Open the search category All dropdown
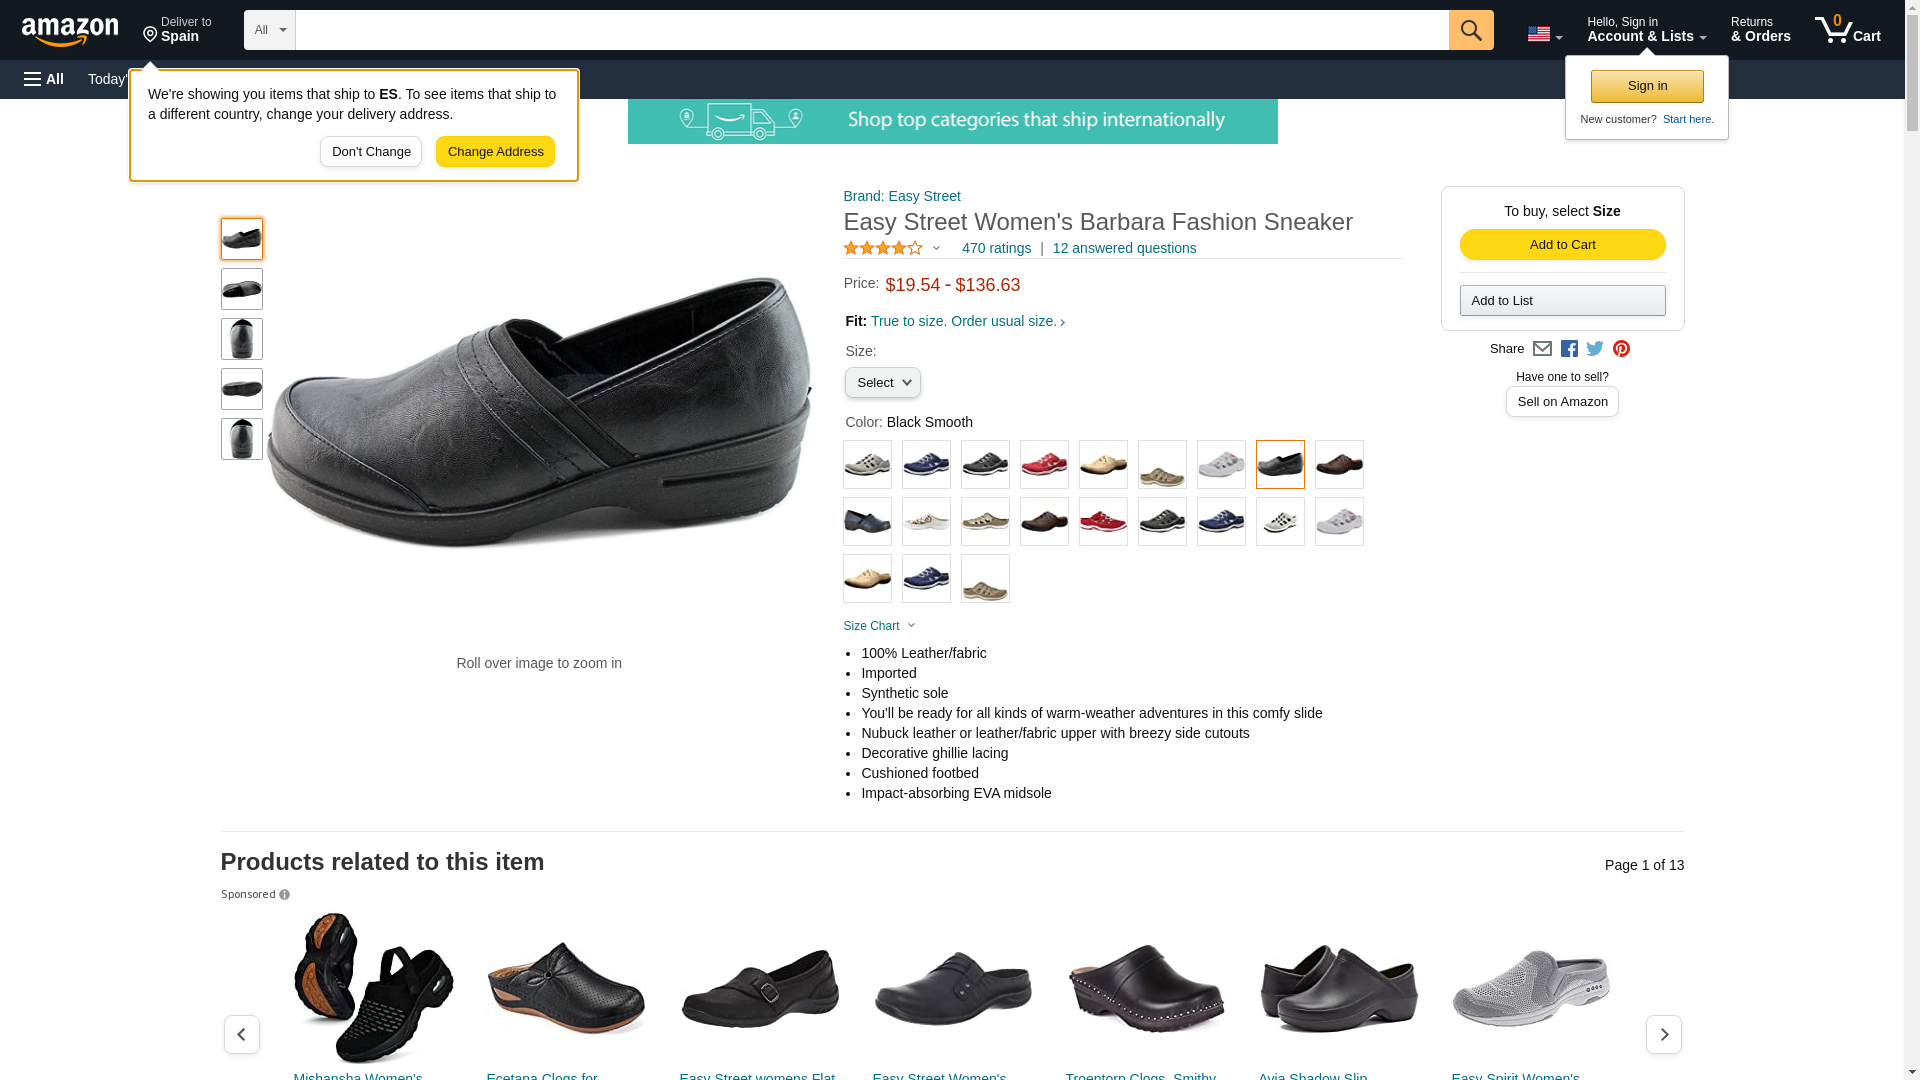Viewport: 1920px width, 1080px height. tap(270, 30)
